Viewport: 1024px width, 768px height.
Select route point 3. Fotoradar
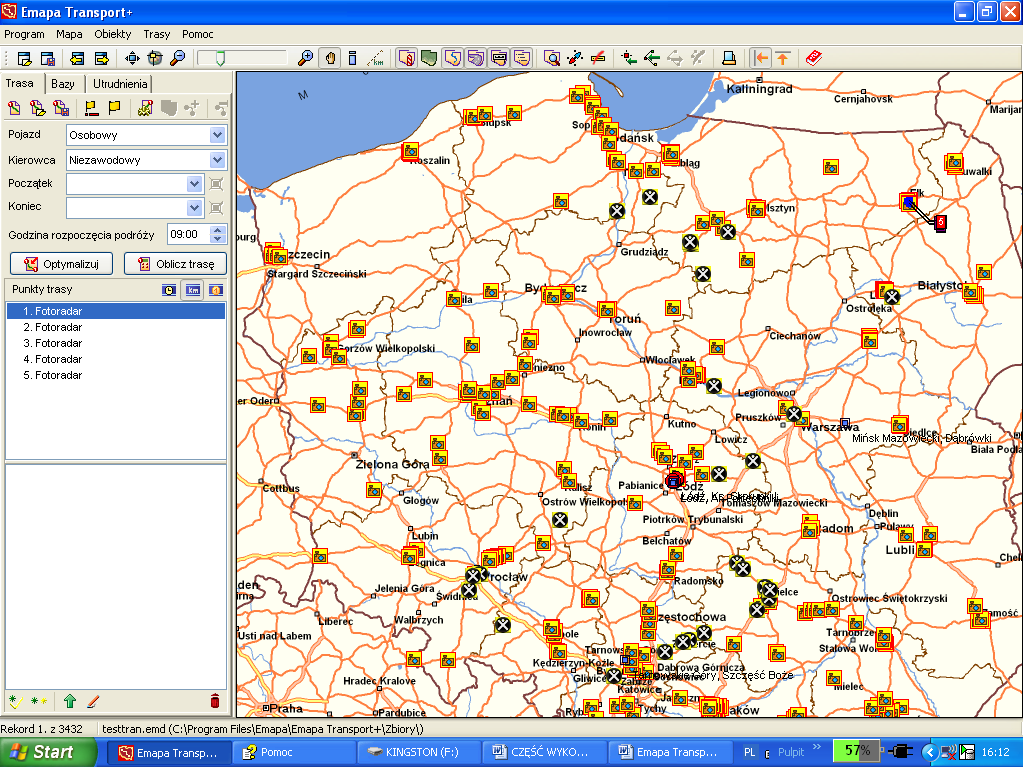point(116,344)
